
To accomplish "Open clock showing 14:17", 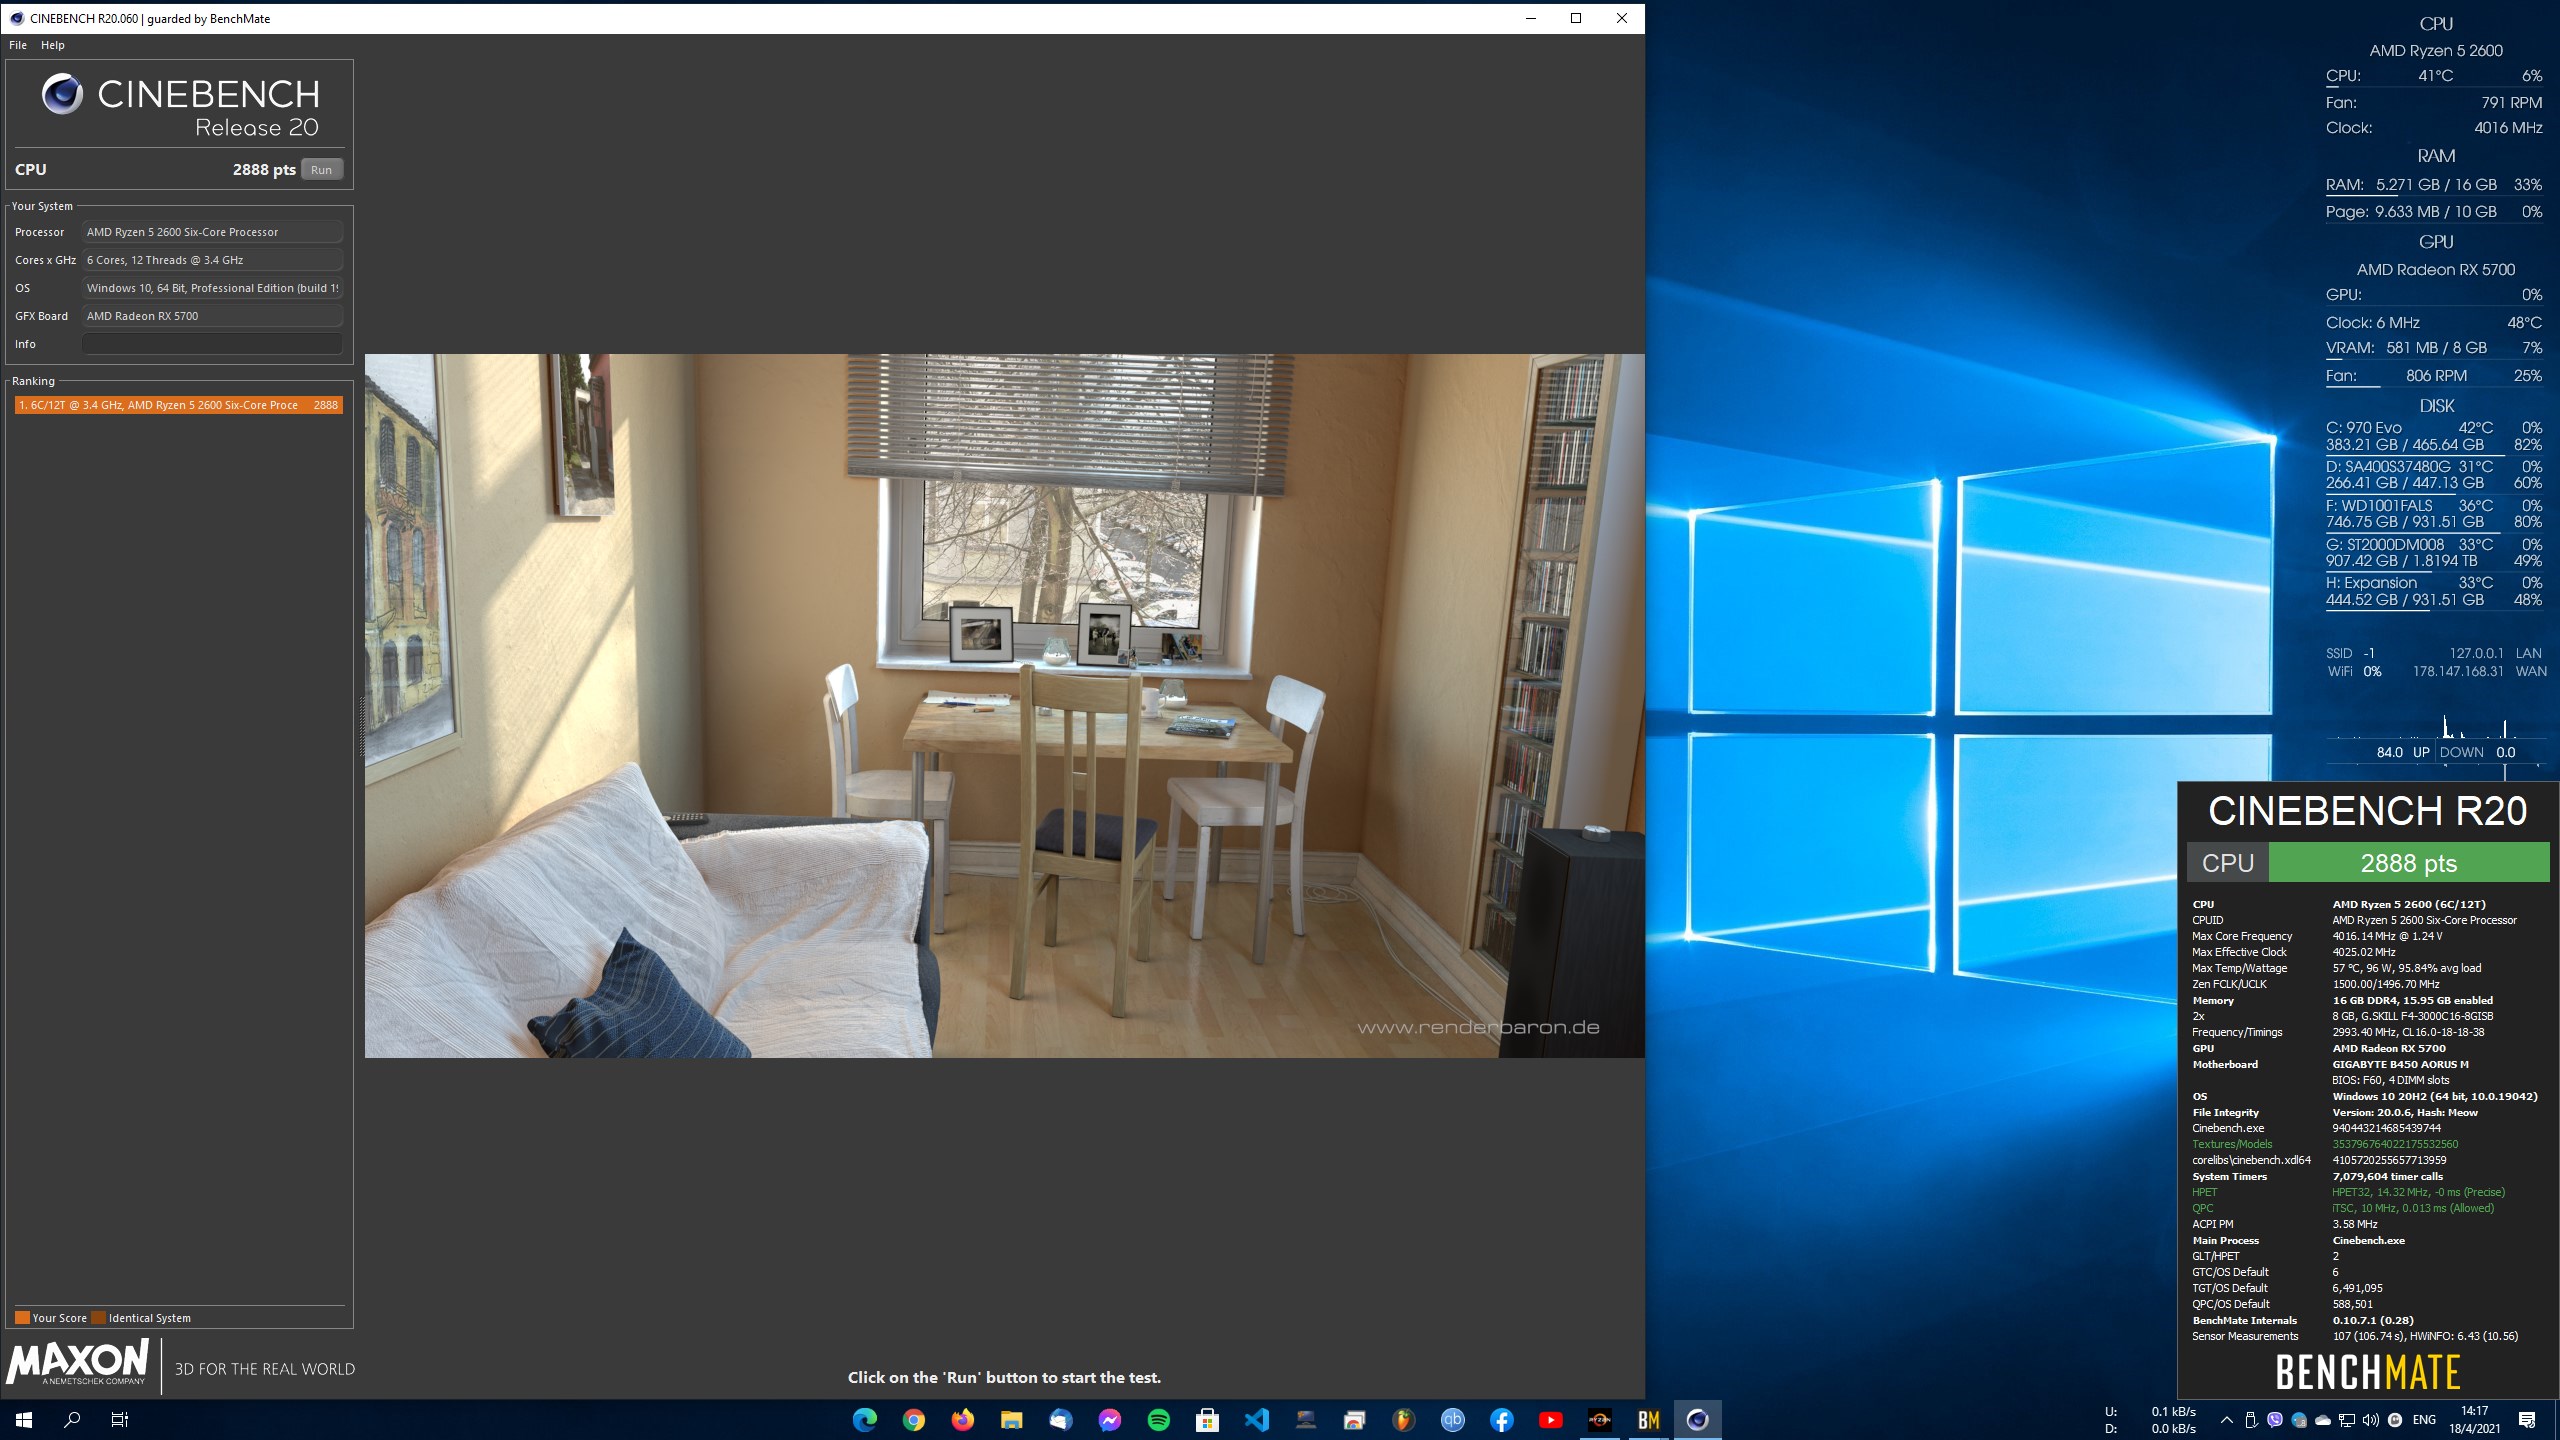I will pyautogui.click(x=2474, y=1420).
